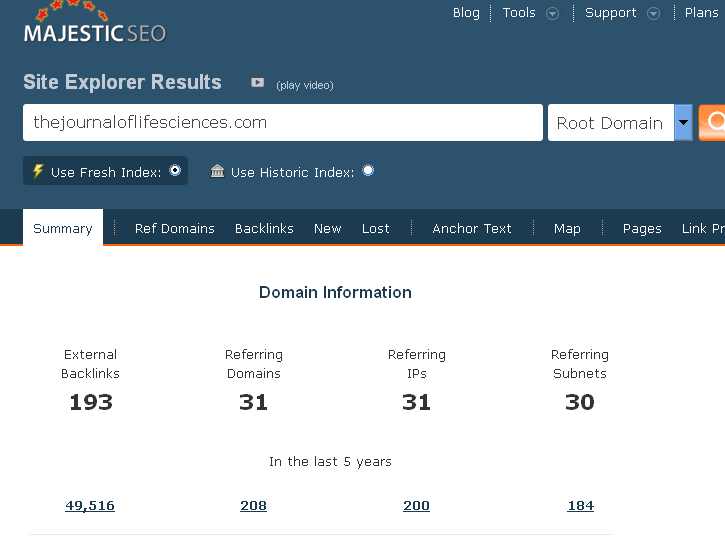Switch to the Backlinks tab

coord(264,228)
